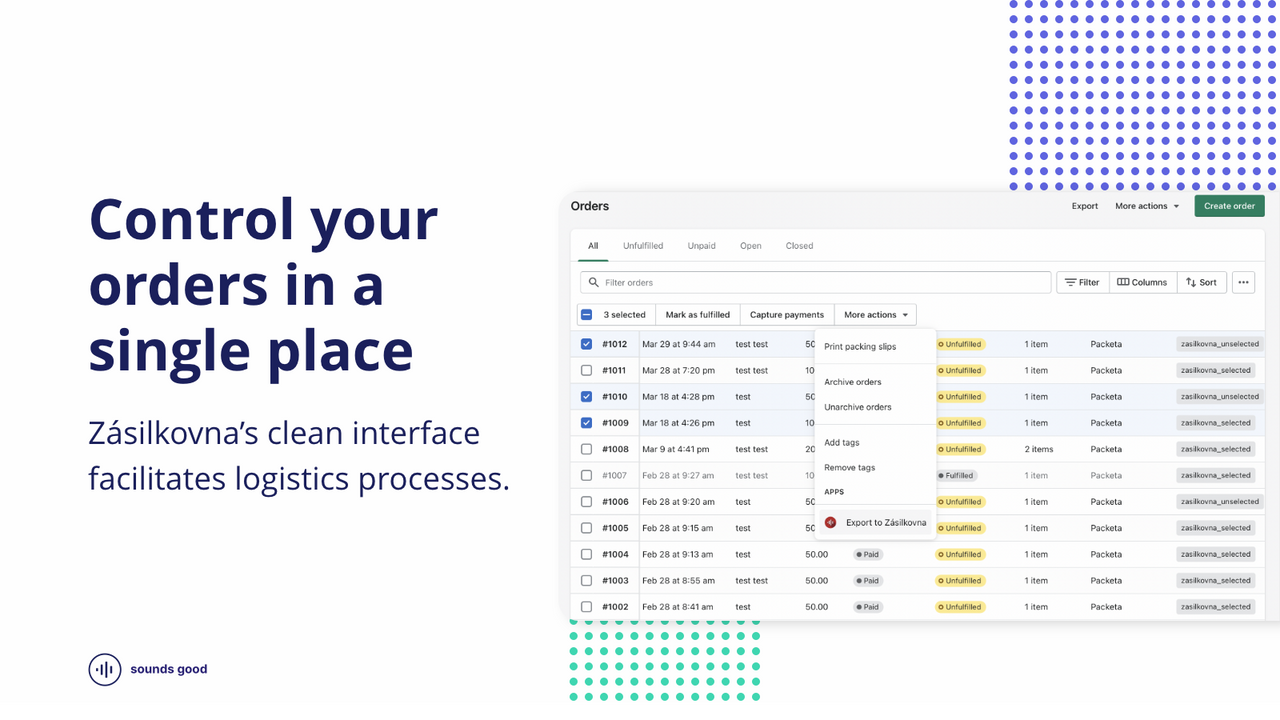Click the magnifier icon in Filter orders
Screen dimensions: 1280x720
click(x=594, y=282)
